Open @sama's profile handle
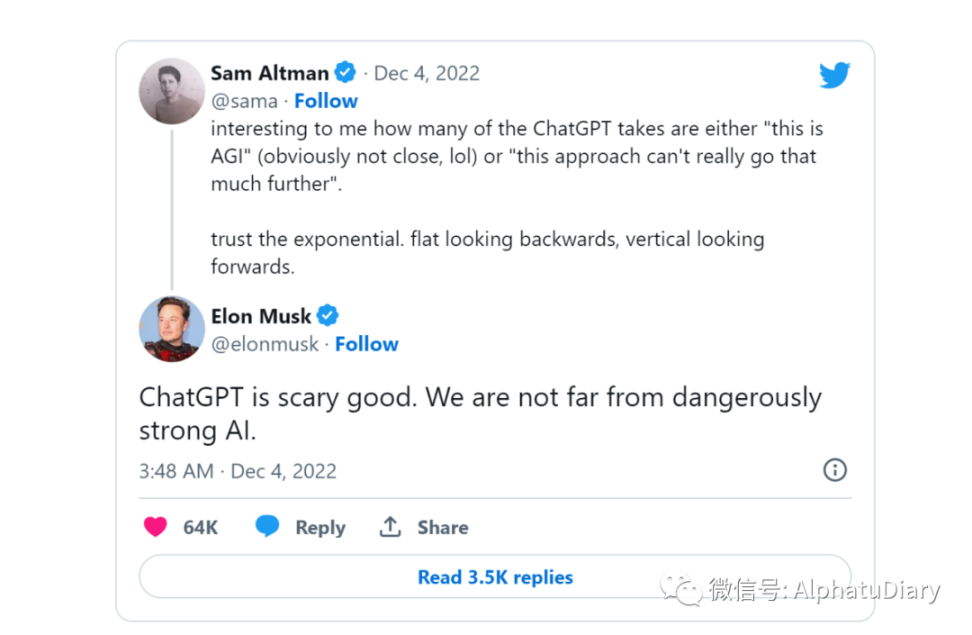The image size is (972, 635). tap(244, 100)
